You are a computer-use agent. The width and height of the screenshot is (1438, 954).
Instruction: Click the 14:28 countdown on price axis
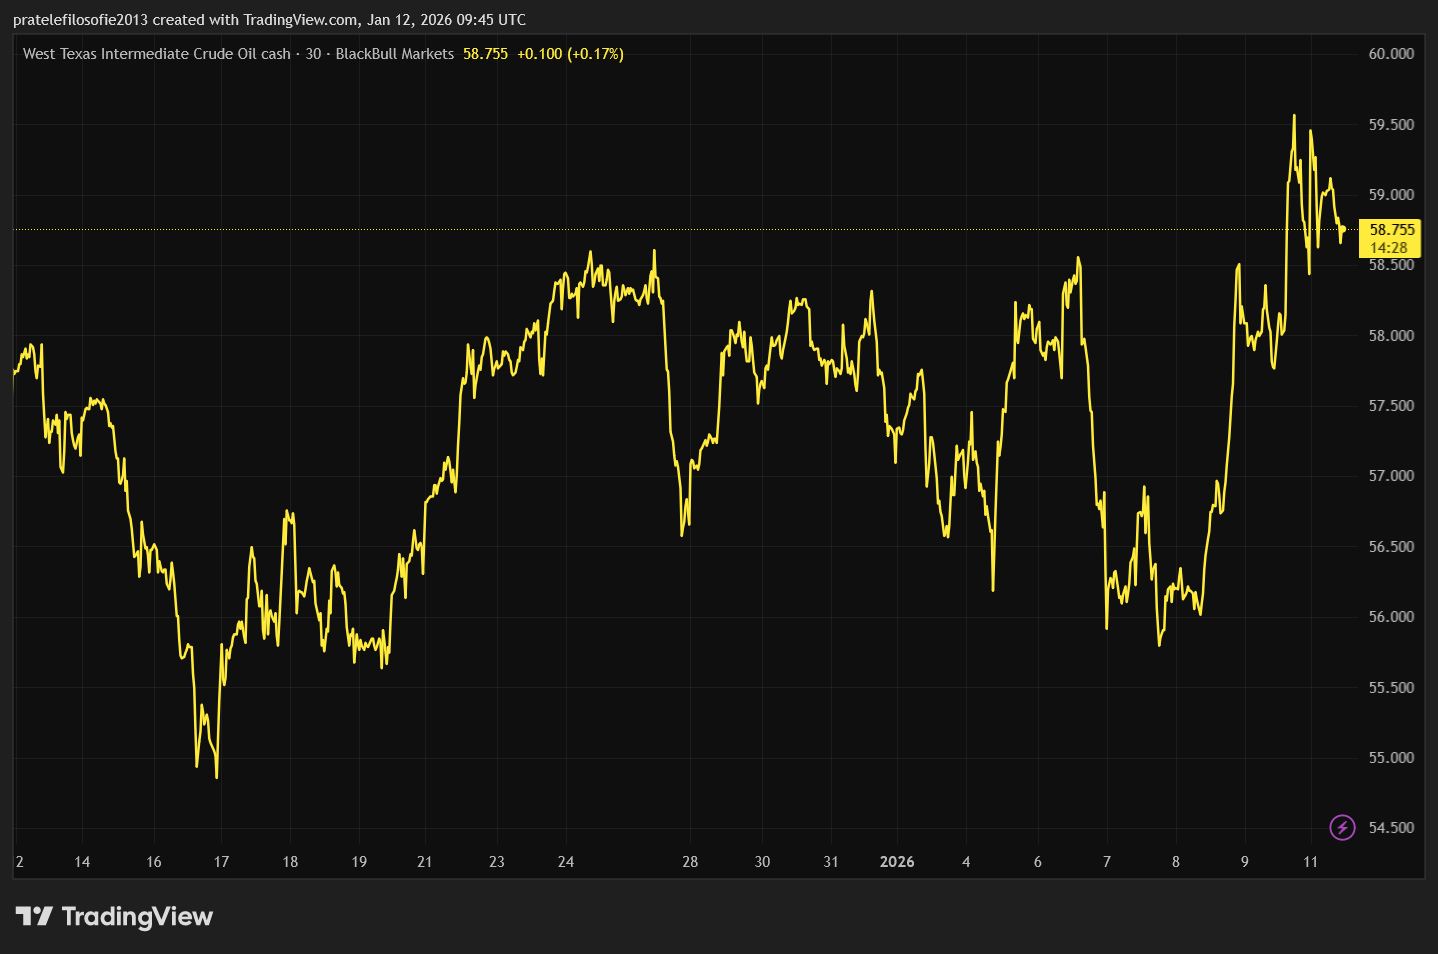(1388, 248)
